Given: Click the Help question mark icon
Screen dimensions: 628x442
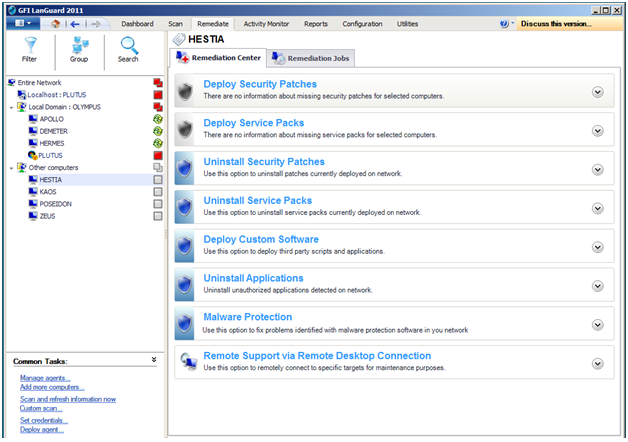Looking at the screenshot, I should click(504, 24).
